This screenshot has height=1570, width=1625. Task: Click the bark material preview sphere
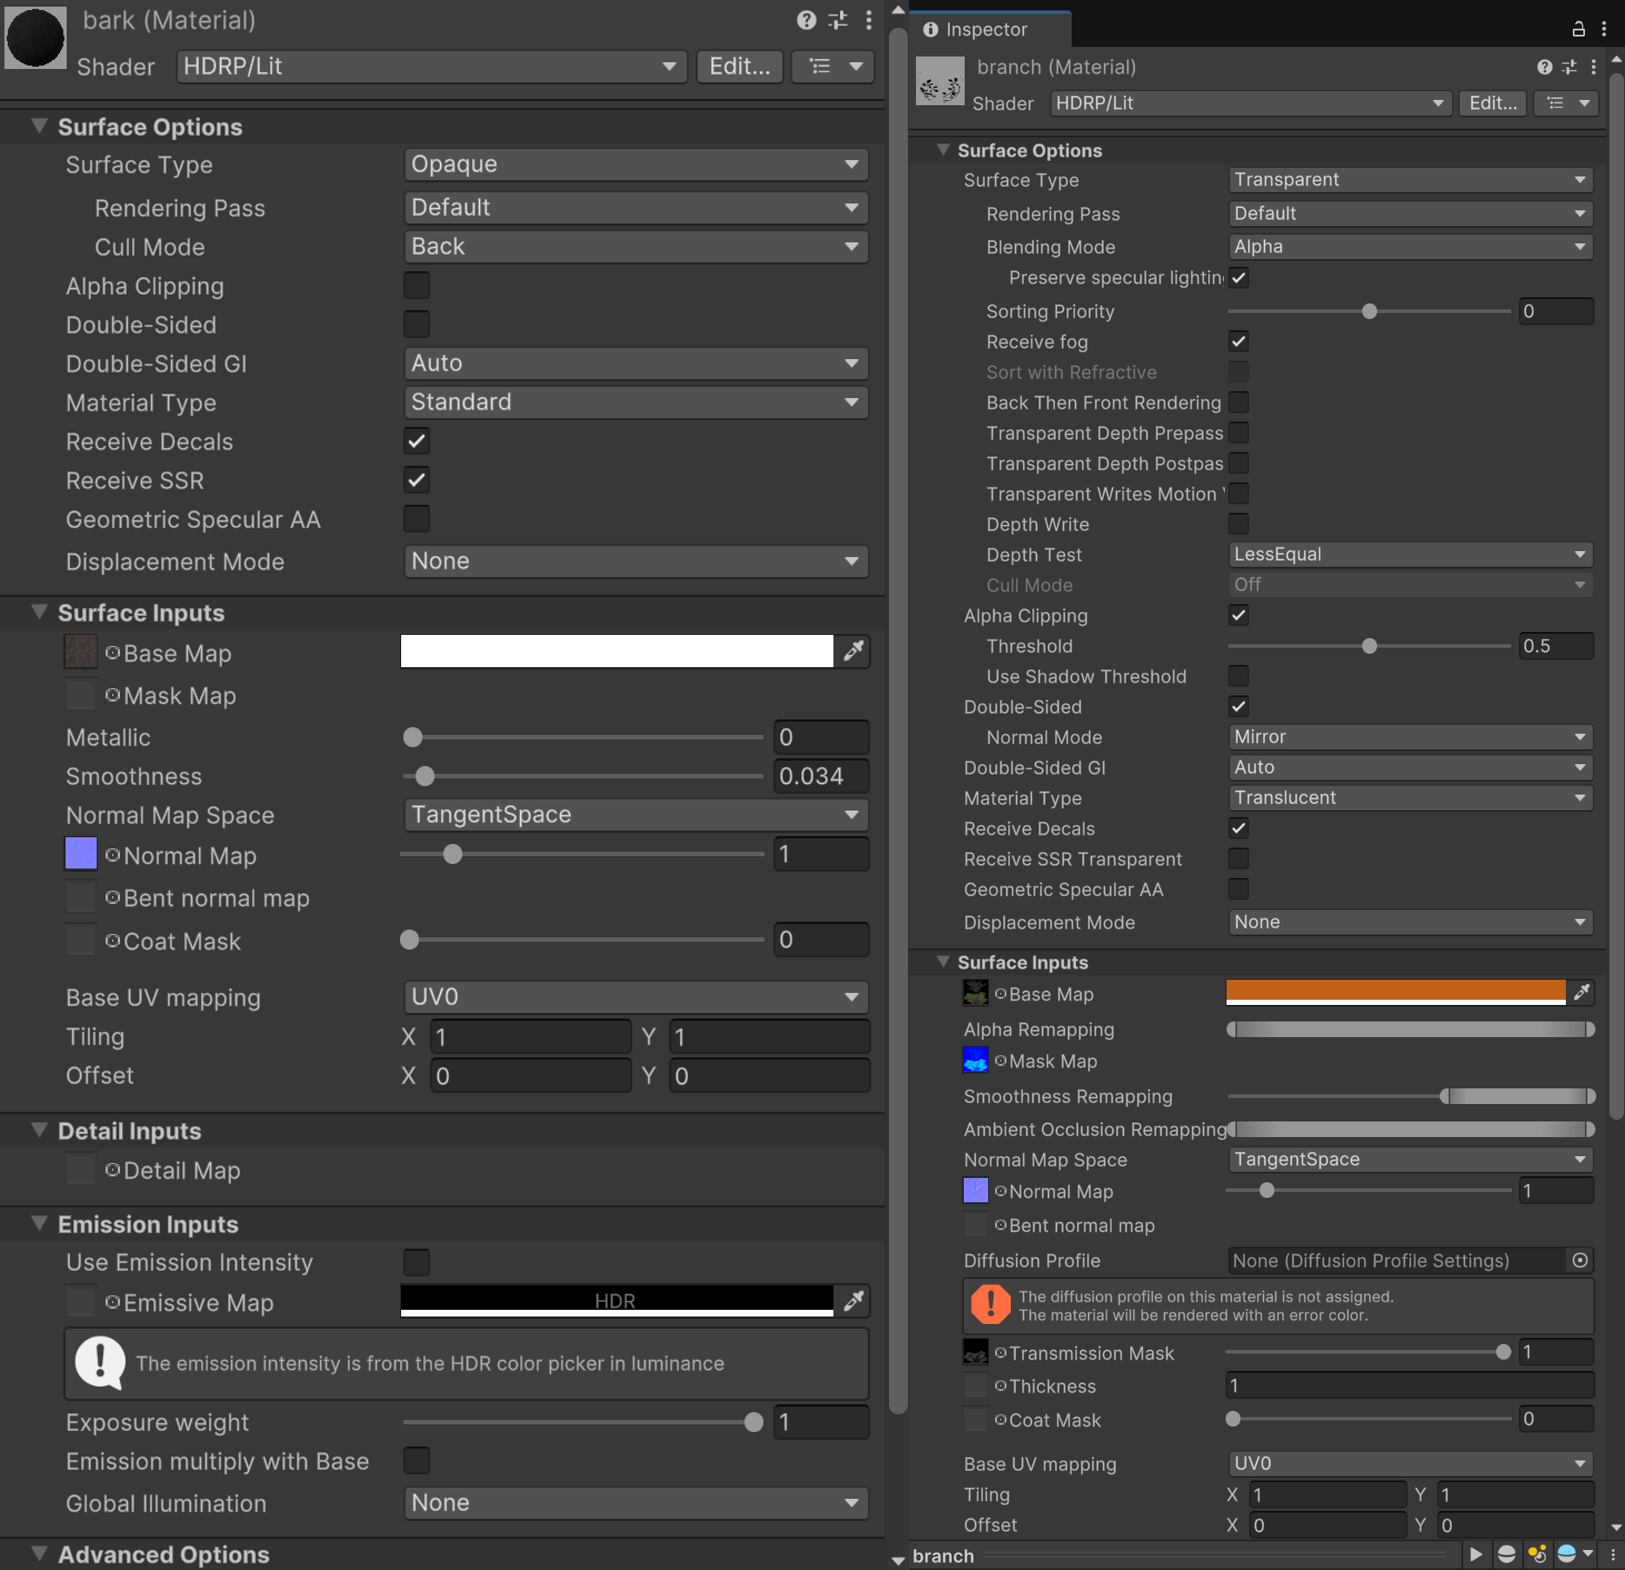(36, 37)
